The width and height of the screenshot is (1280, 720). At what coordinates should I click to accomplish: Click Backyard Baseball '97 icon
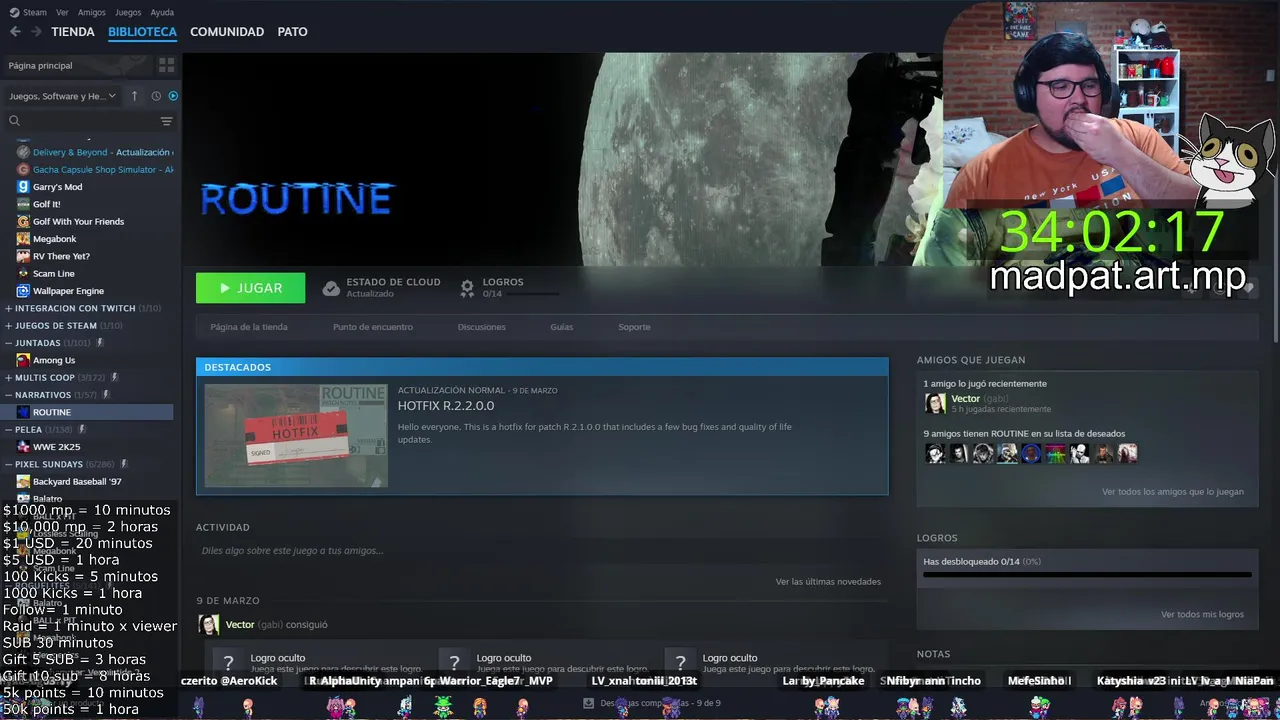[x=23, y=481]
